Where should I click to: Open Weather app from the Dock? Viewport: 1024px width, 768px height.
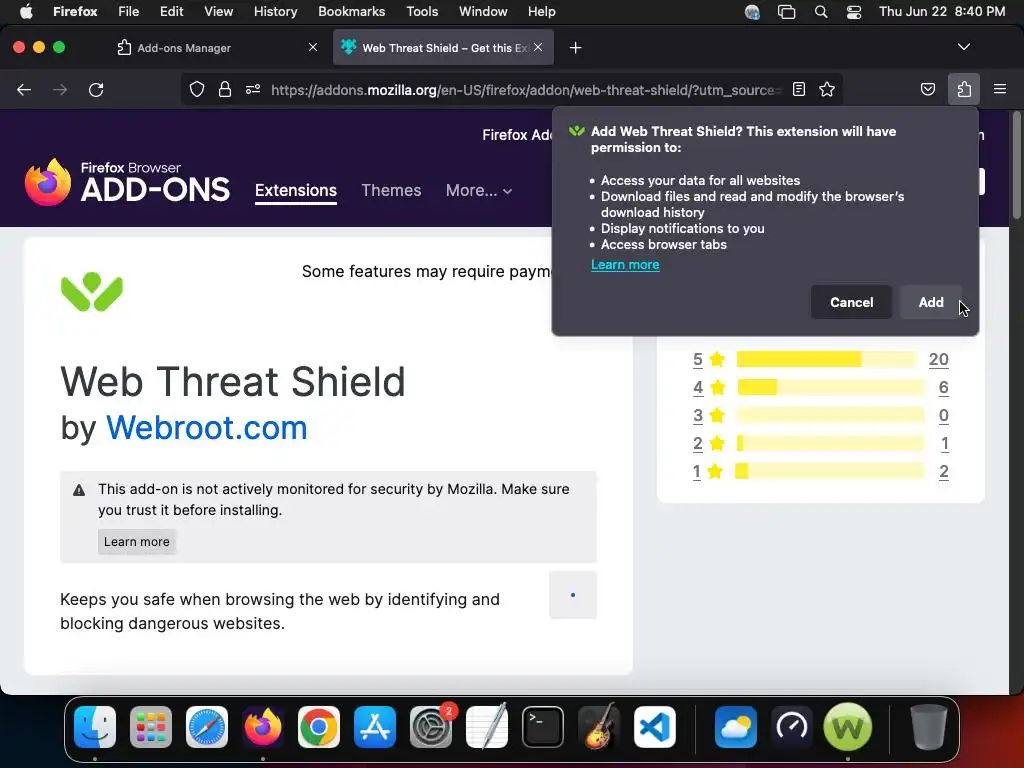click(x=735, y=727)
